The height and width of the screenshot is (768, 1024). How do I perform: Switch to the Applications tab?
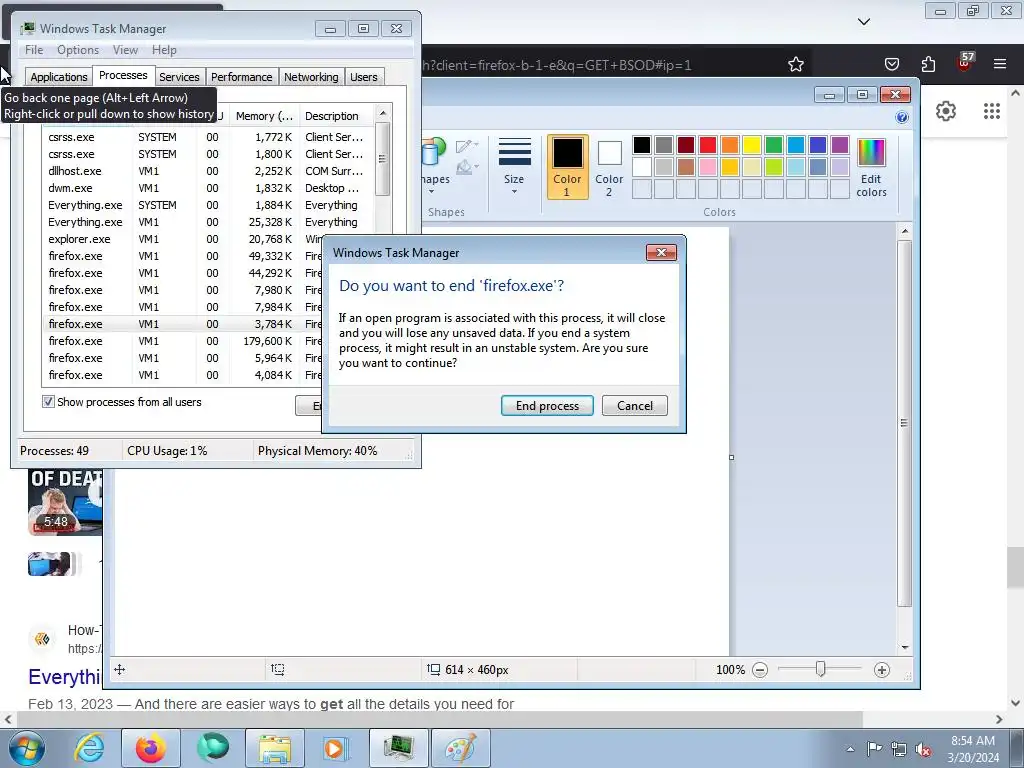point(59,76)
